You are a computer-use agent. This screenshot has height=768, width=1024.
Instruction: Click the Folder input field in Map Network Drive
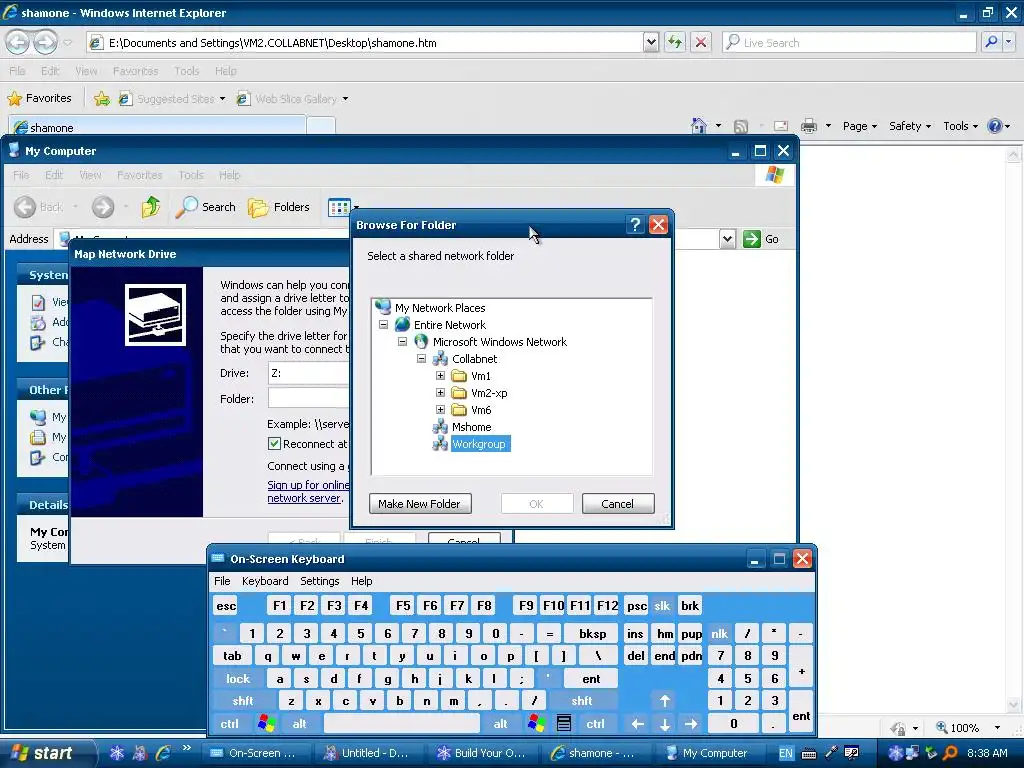[x=308, y=398]
